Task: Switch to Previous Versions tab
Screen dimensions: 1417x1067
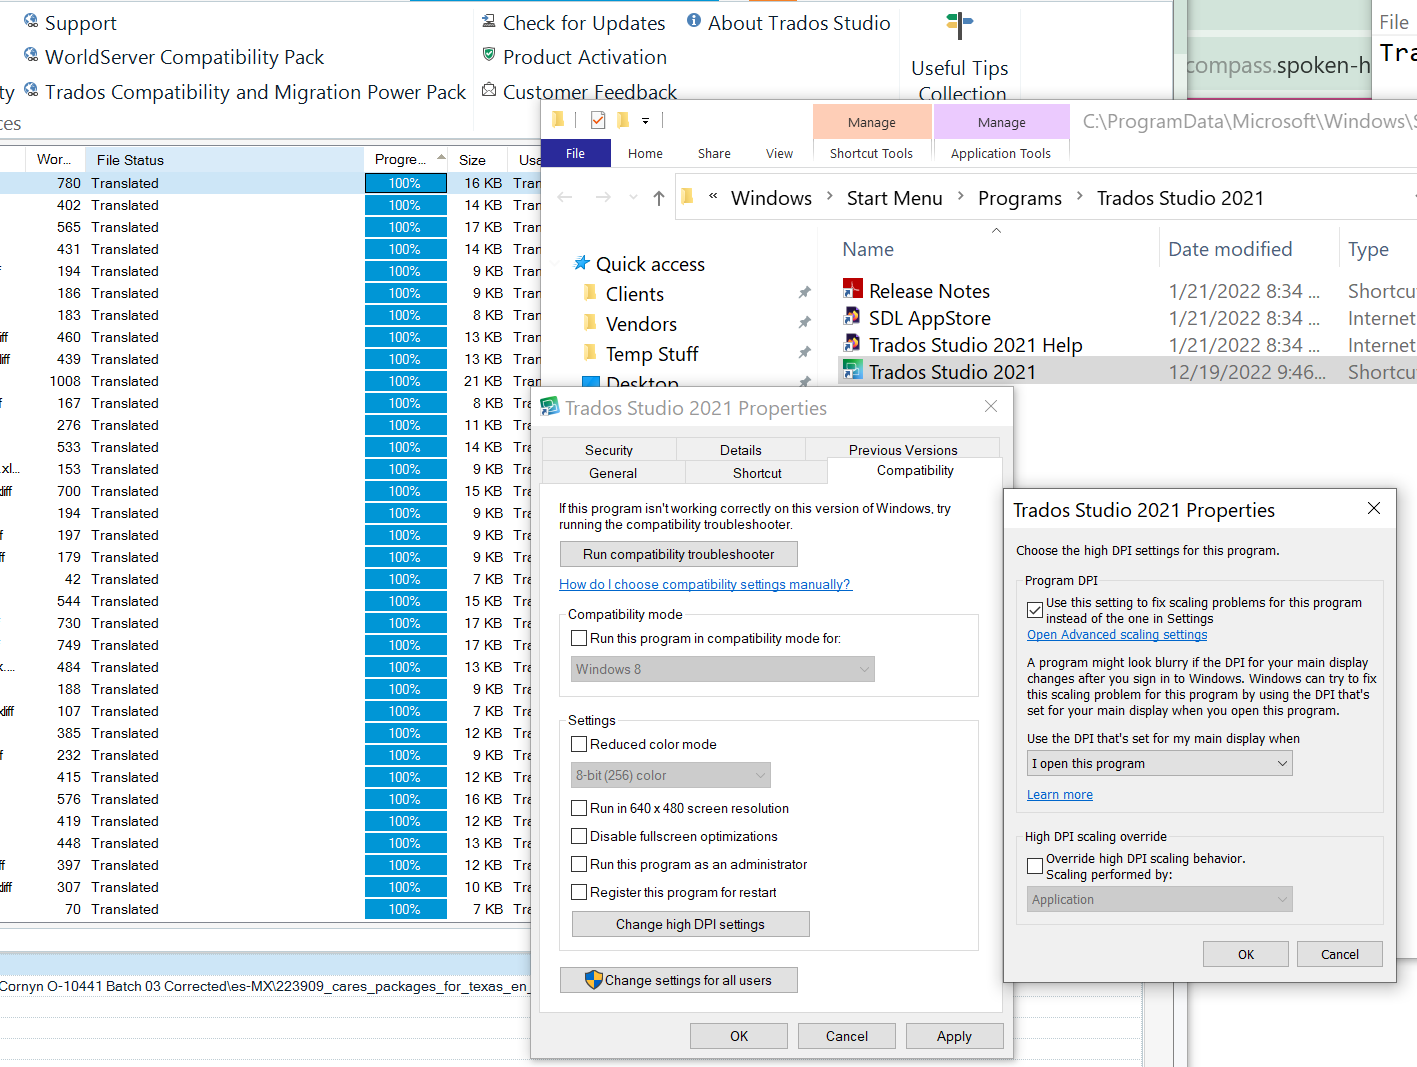Action: coord(903,450)
